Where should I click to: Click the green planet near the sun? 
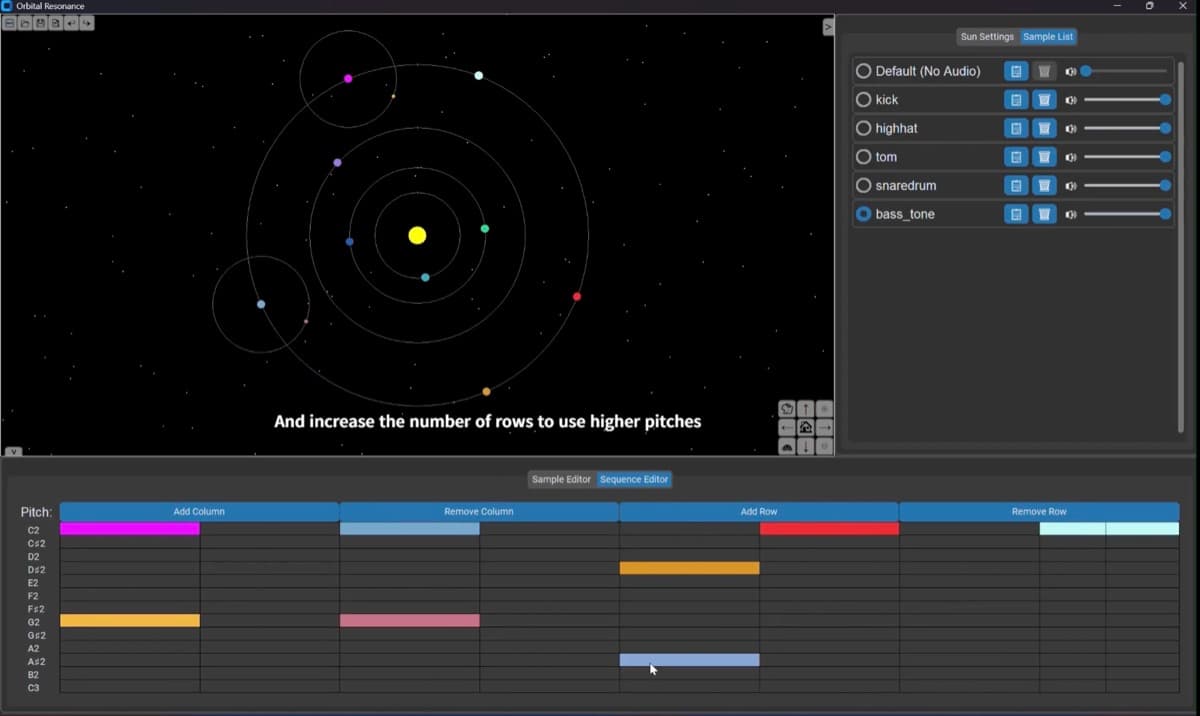coord(485,229)
